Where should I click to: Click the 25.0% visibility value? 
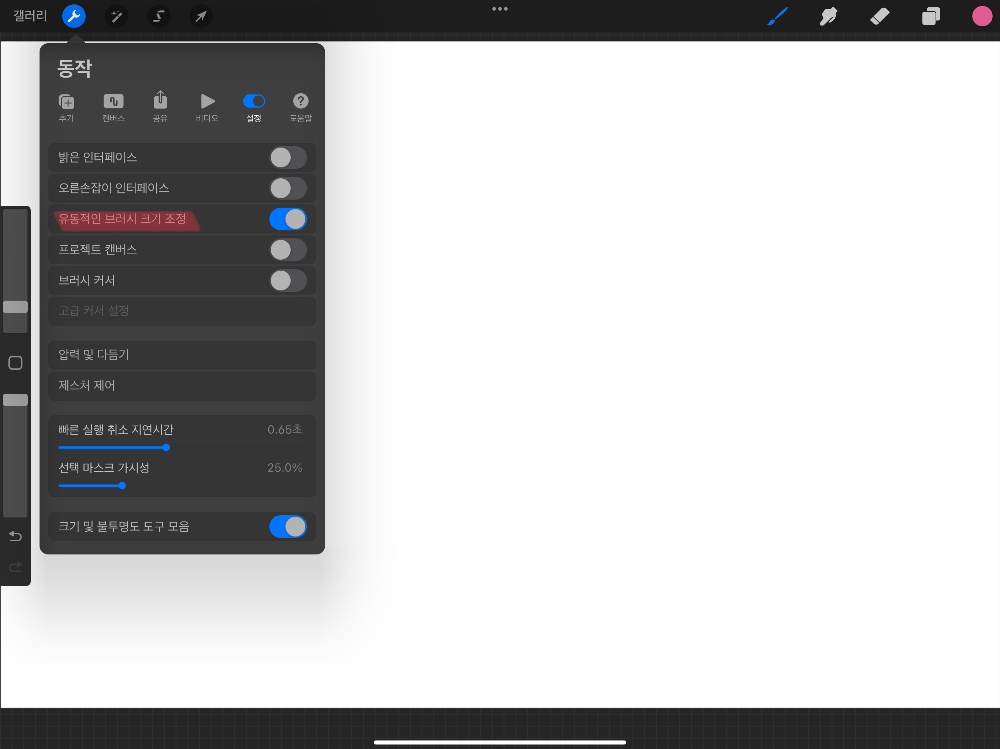(x=284, y=468)
